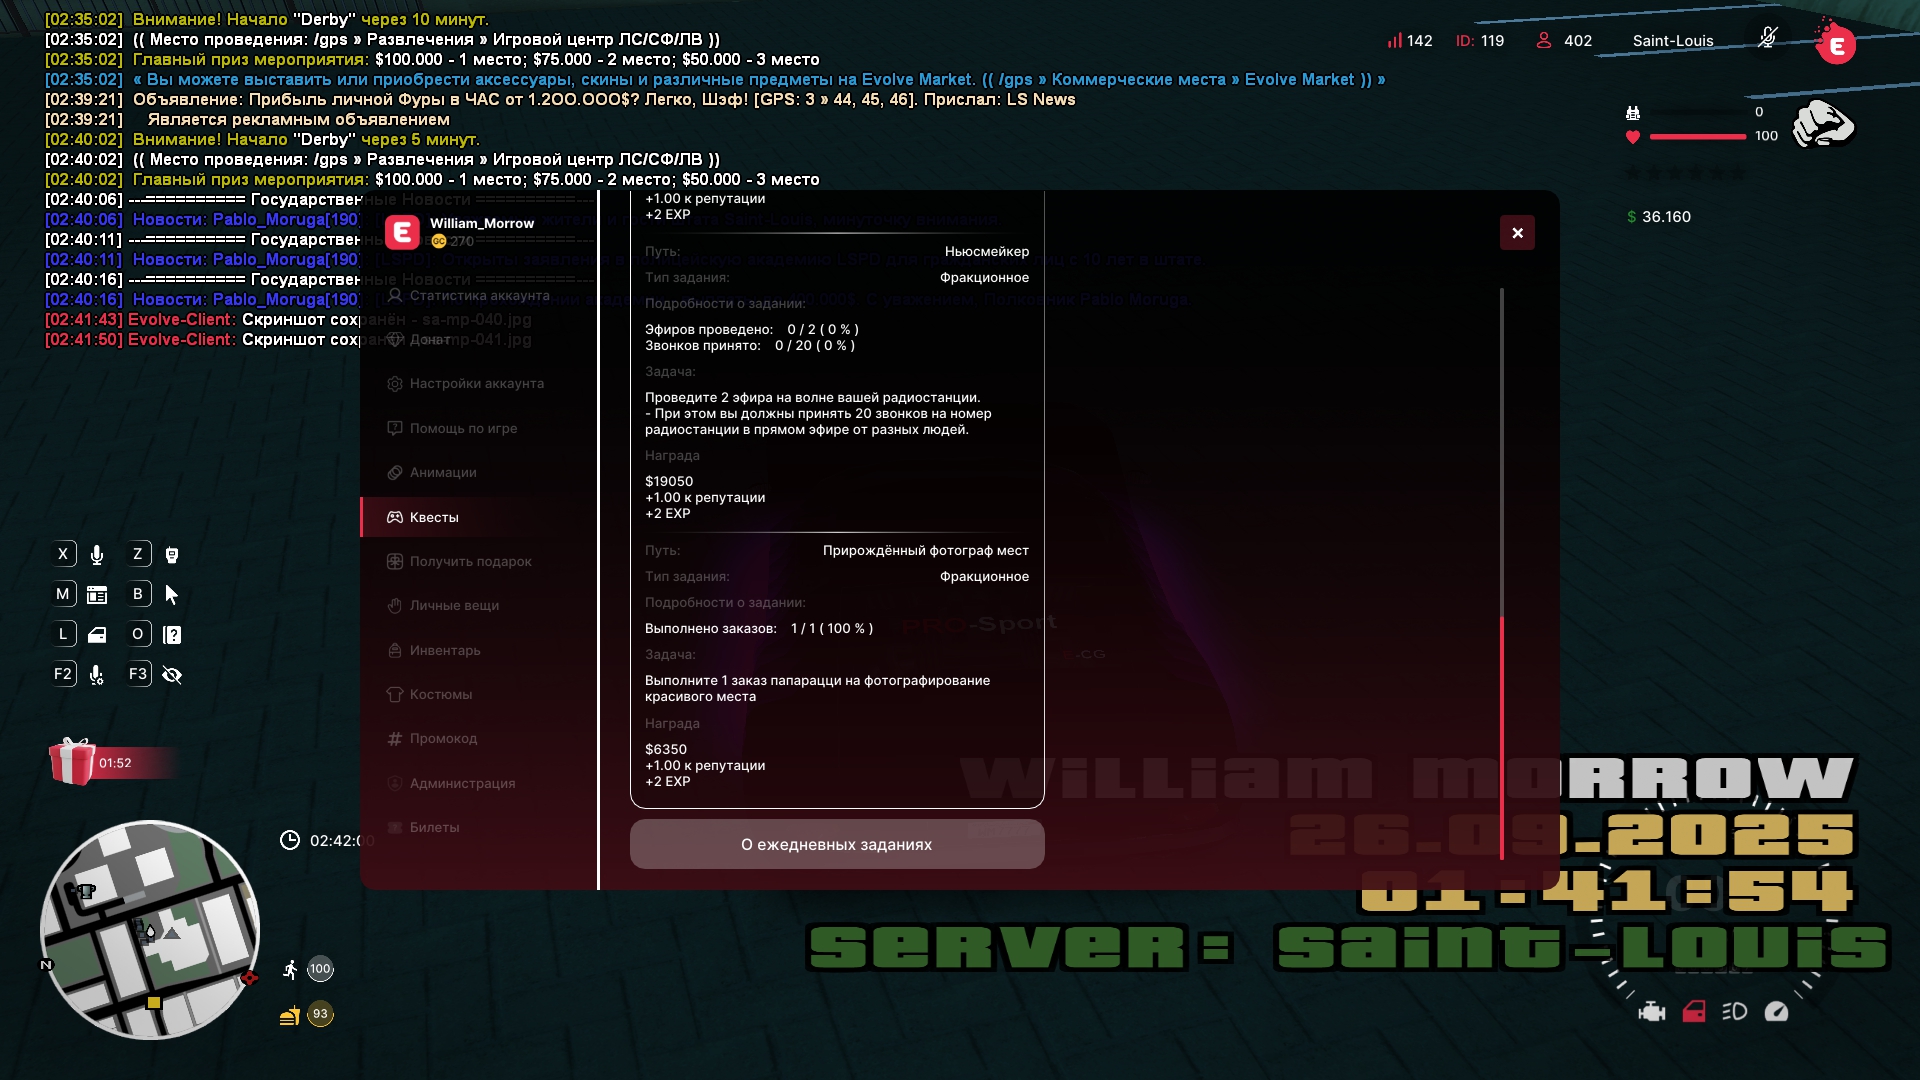Toggle the HUD visibility eye icon
This screenshot has width=1920, height=1080.
point(172,675)
